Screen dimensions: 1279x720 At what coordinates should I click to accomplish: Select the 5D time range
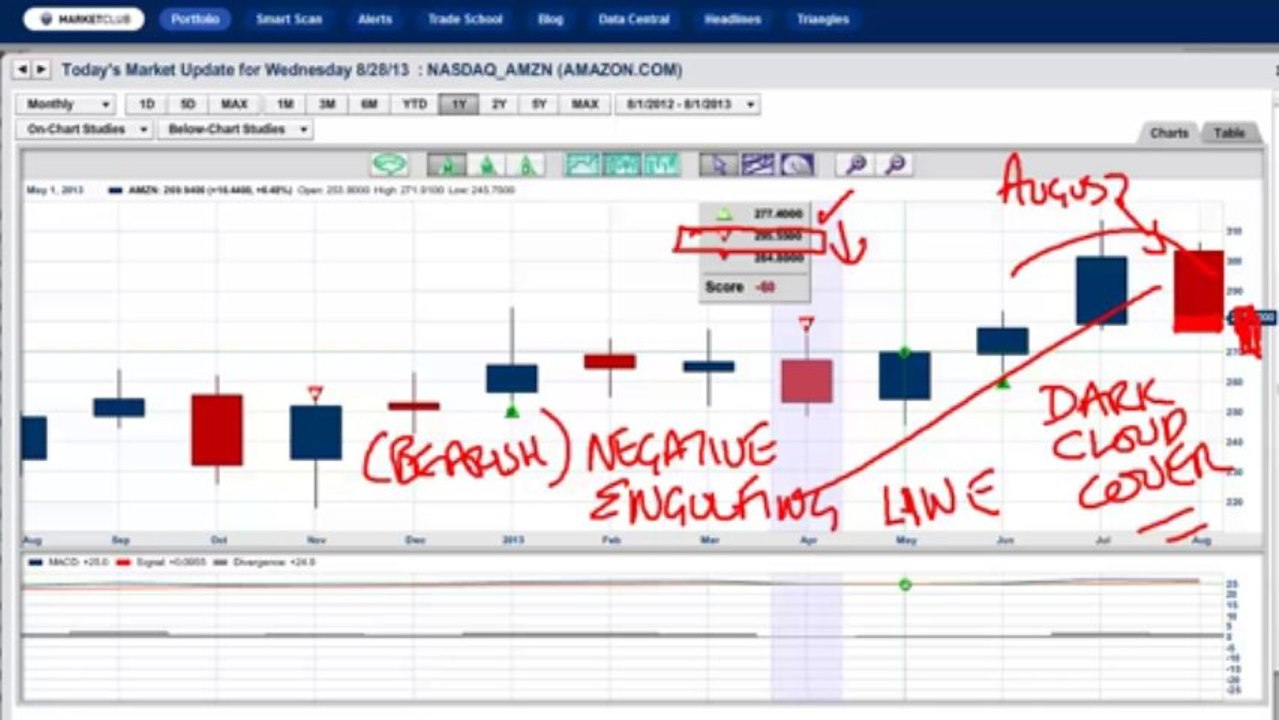coord(186,104)
